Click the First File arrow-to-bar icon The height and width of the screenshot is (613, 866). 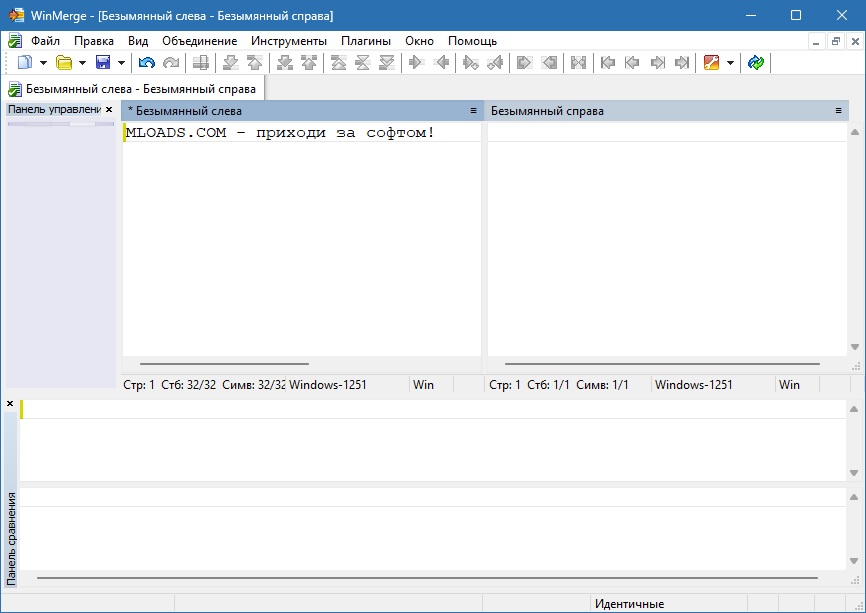click(608, 62)
